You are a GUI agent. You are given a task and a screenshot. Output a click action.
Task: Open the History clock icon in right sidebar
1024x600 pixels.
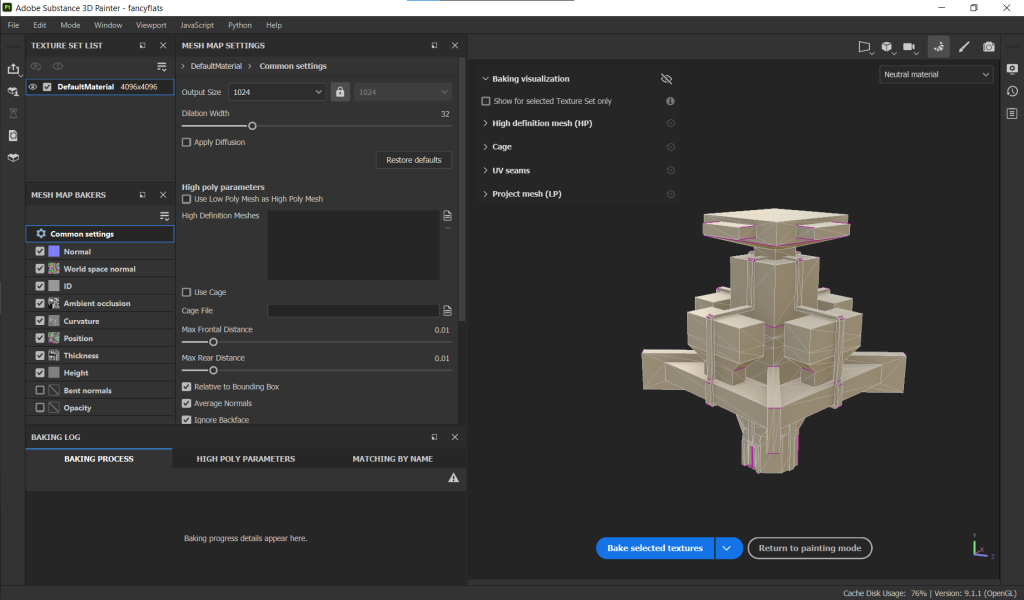pos(1012,91)
